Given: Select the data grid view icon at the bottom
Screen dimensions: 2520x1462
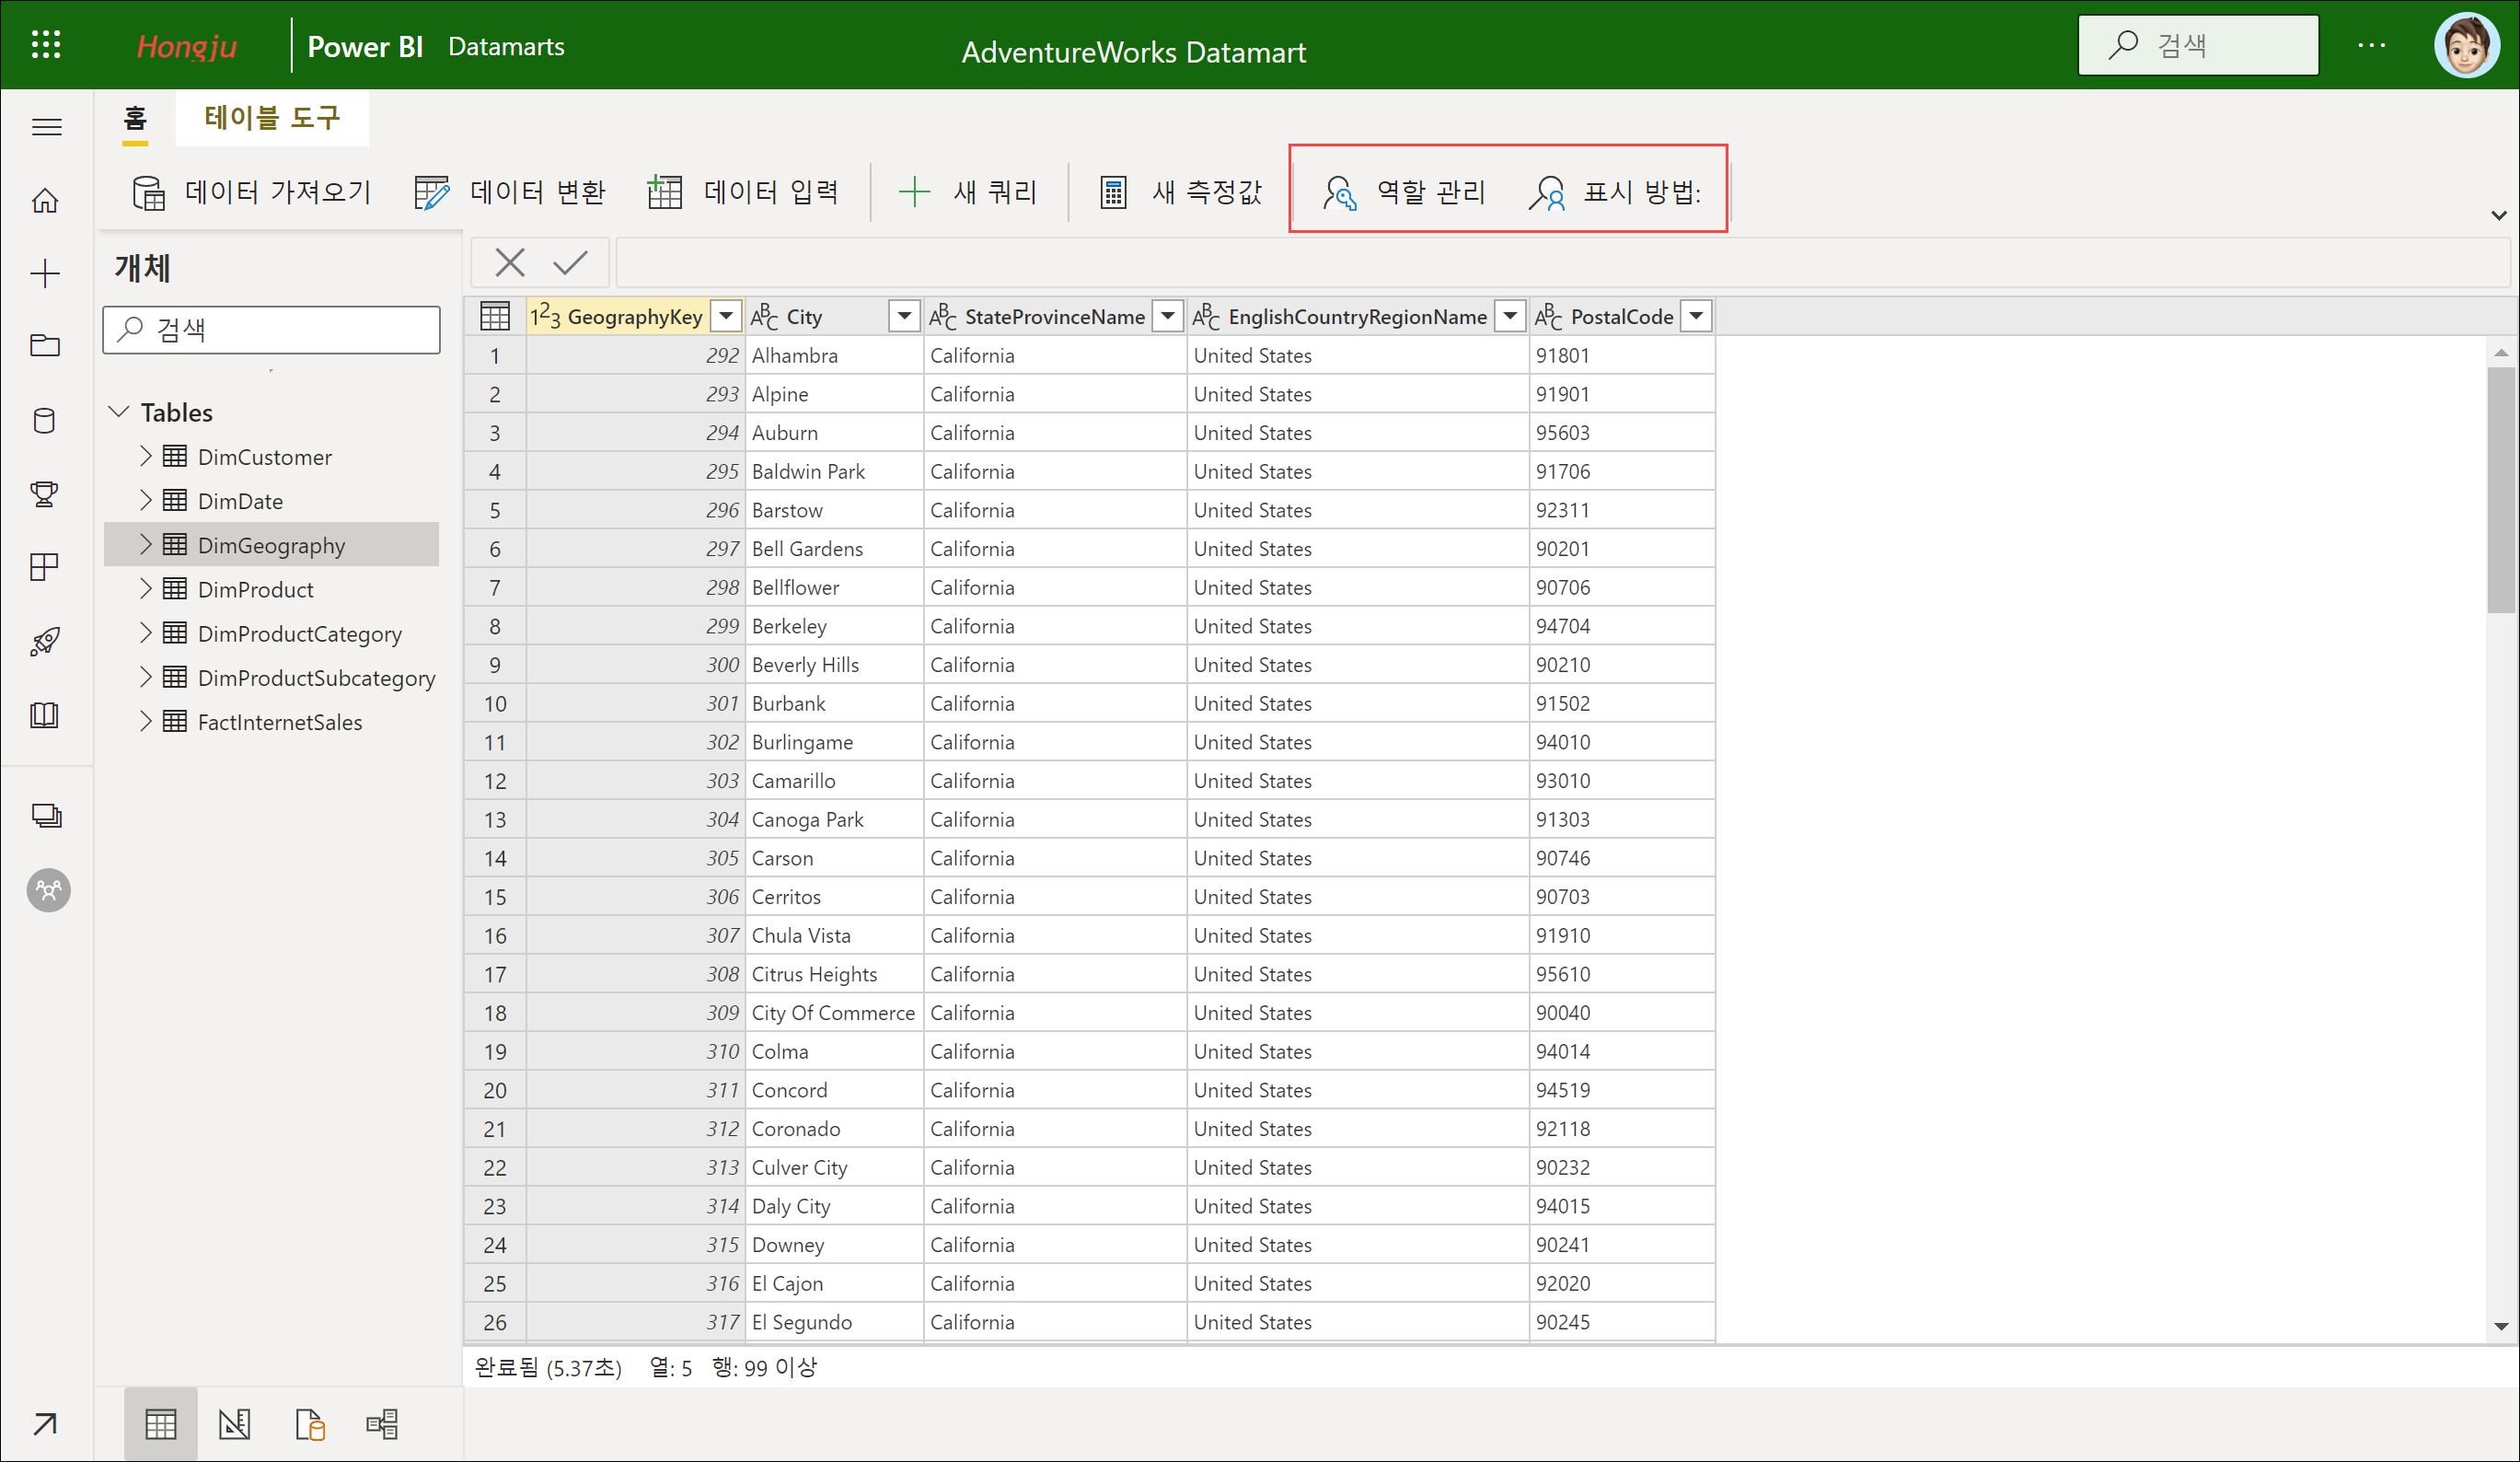Looking at the screenshot, I should (160, 1423).
